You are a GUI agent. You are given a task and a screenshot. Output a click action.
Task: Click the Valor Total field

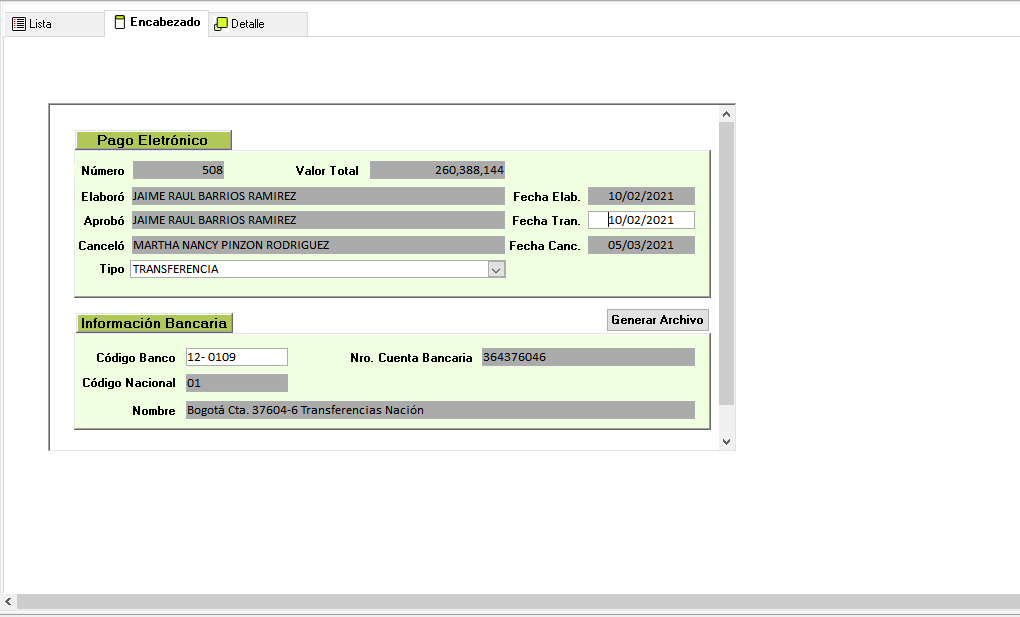pyautogui.click(x=437, y=170)
